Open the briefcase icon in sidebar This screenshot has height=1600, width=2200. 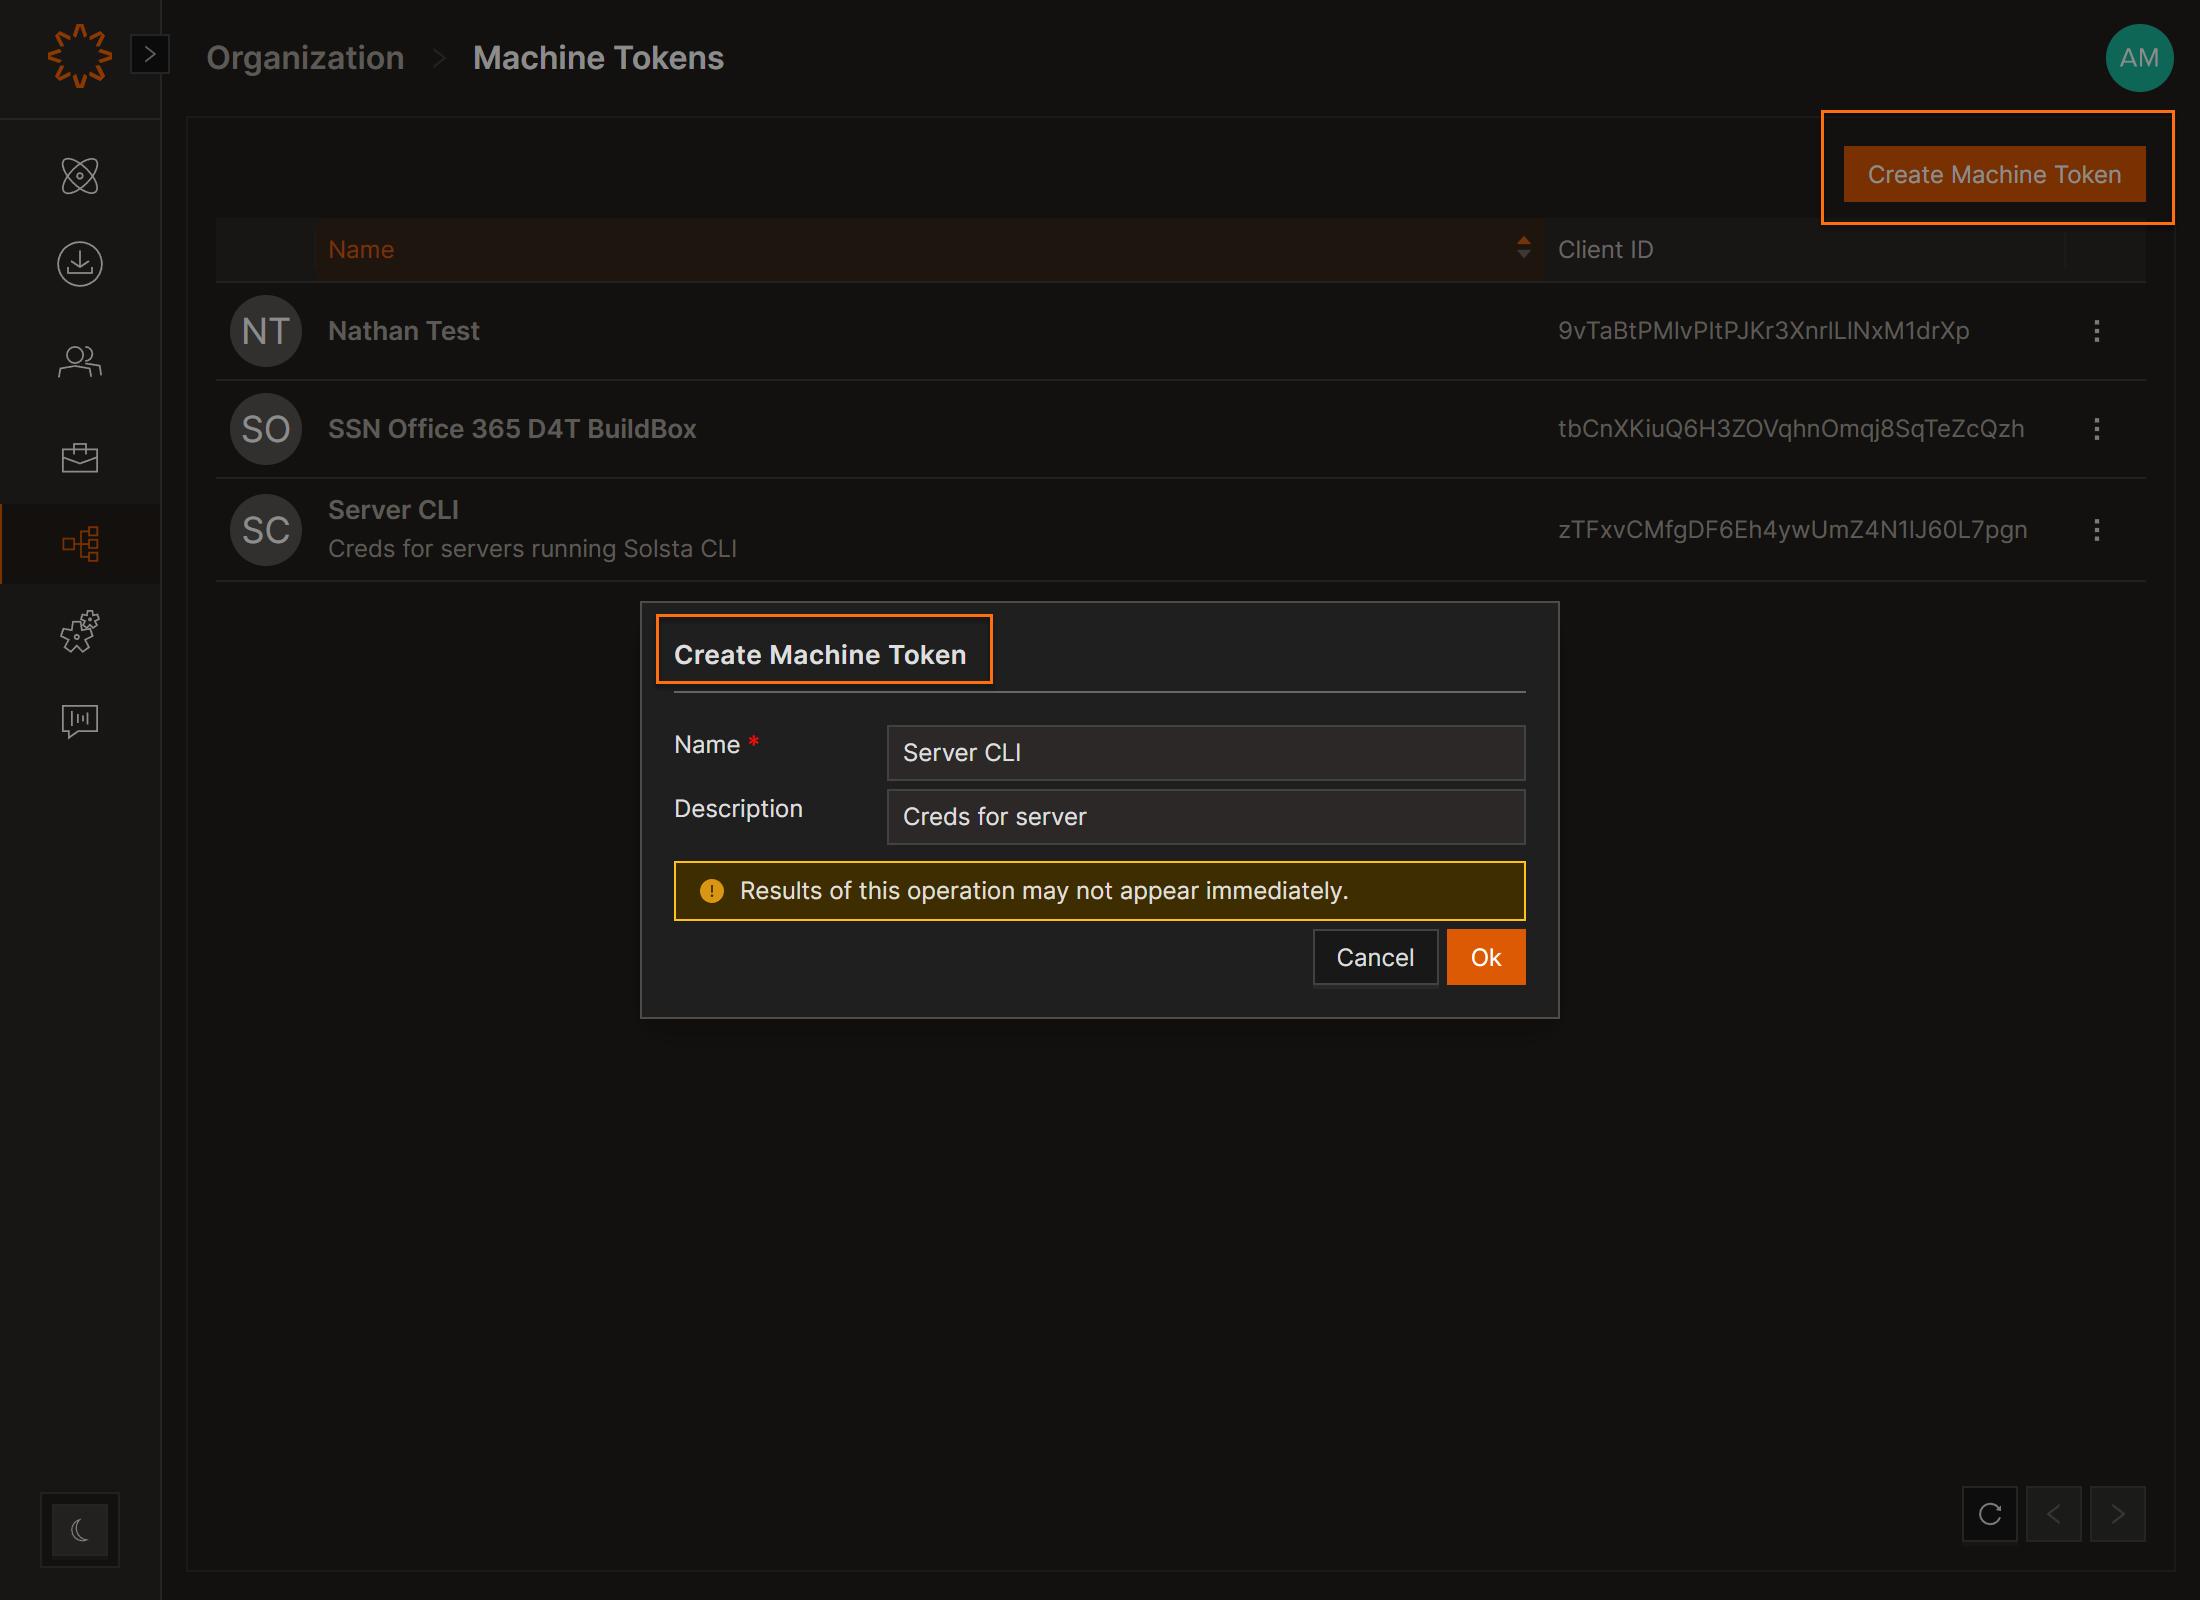tap(80, 457)
